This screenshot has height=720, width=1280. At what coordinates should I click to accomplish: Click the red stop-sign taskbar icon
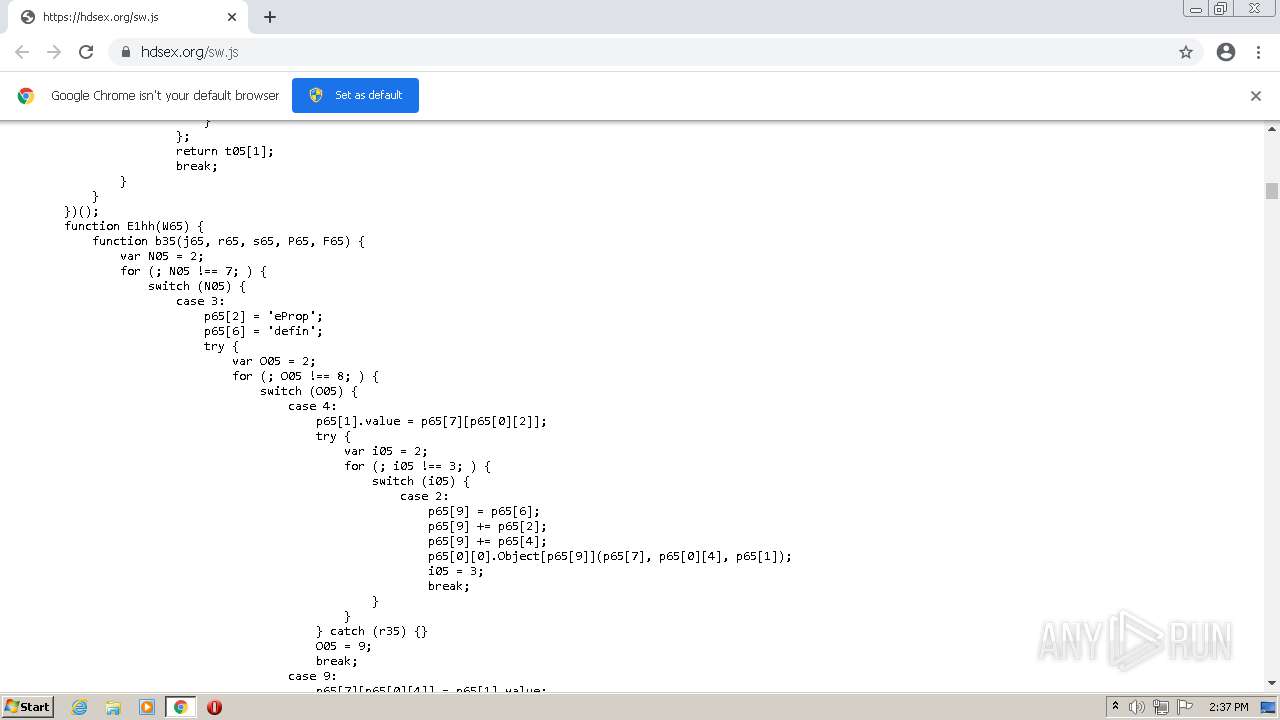pos(214,707)
